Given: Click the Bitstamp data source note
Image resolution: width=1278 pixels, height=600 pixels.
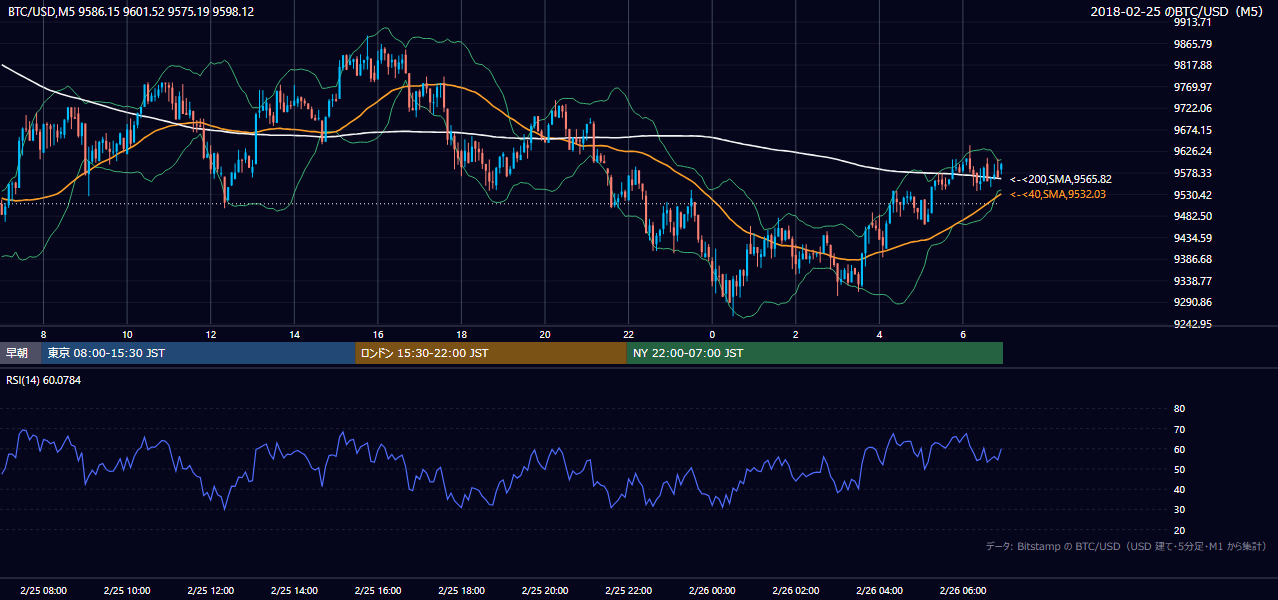Looking at the screenshot, I should coord(1126,546).
